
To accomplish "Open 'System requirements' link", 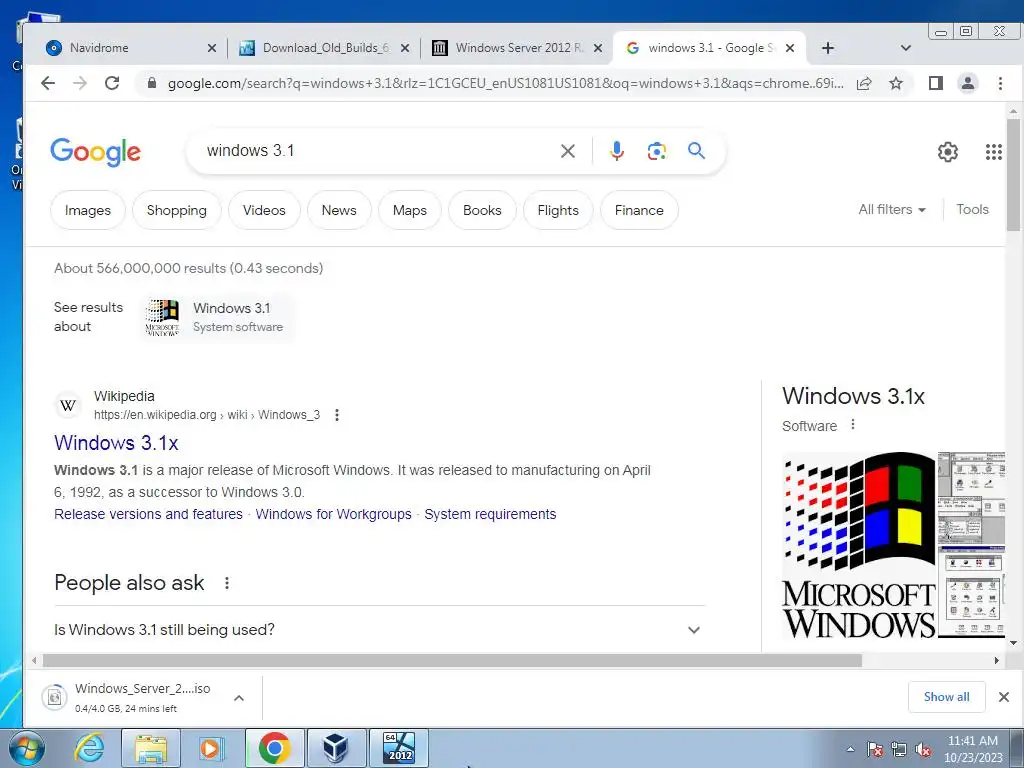I will 490,514.
